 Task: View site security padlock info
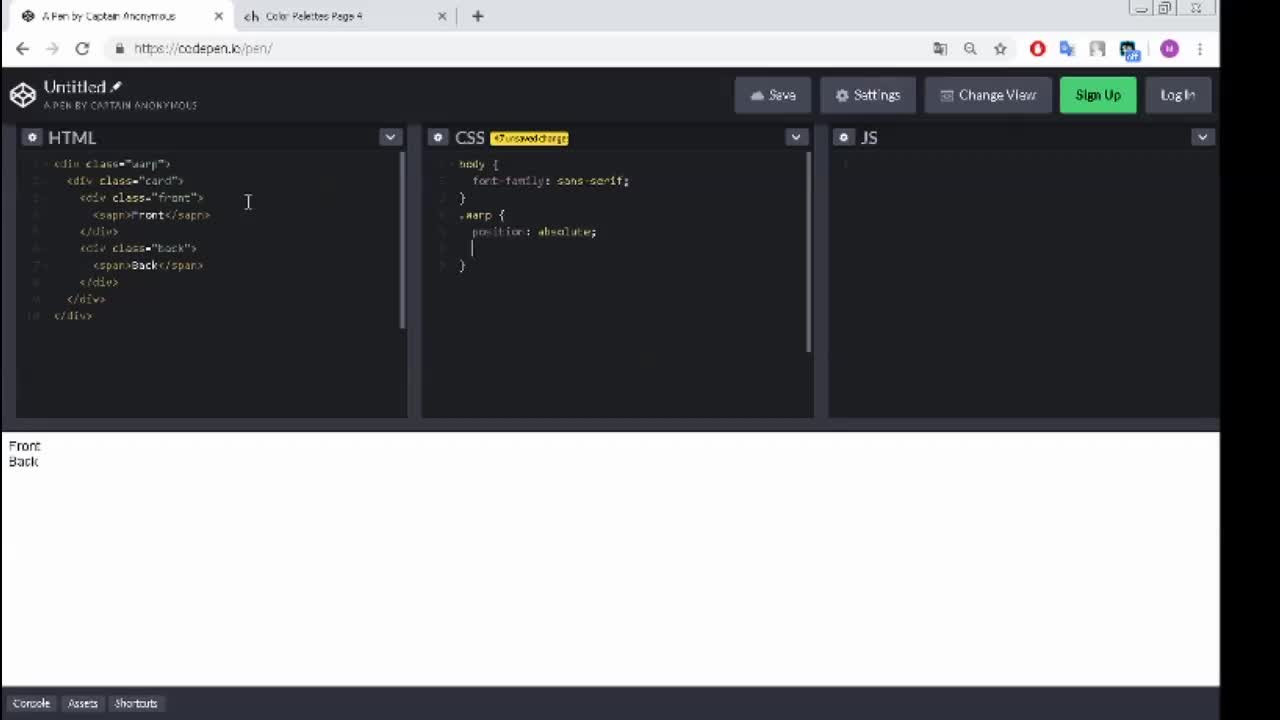click(119, 48)
